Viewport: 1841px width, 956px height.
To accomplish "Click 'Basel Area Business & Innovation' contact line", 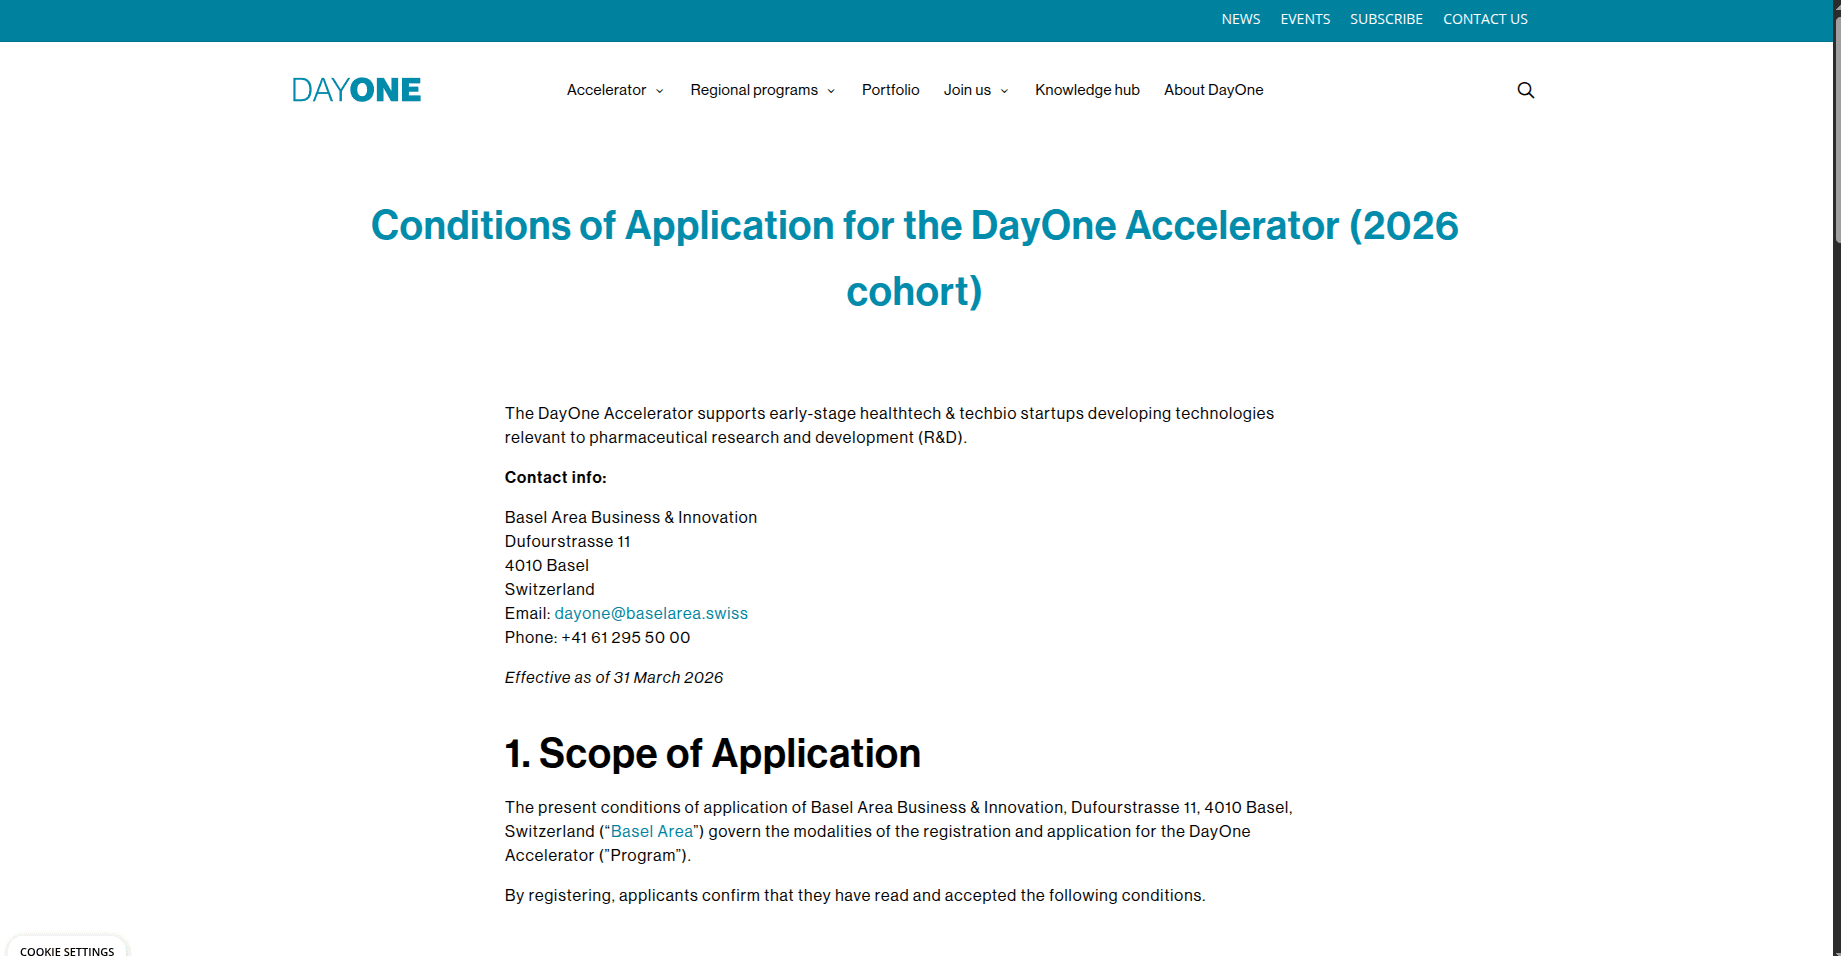I will 630,517.
